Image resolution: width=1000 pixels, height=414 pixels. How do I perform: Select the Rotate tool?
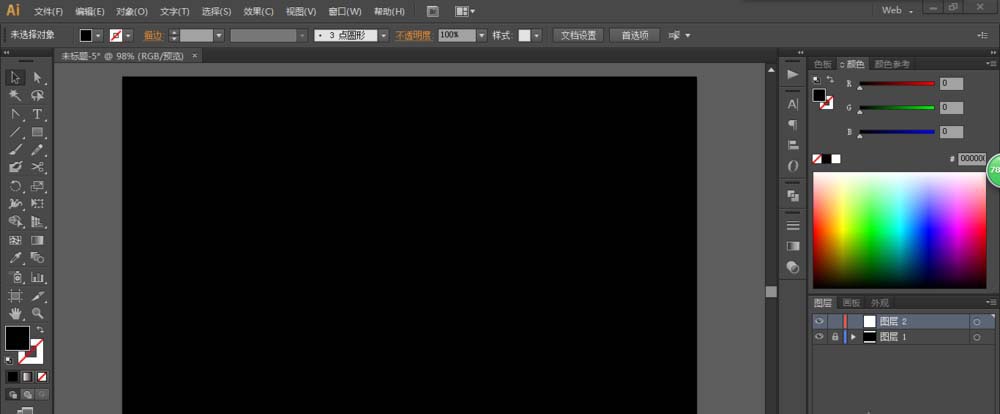coord(15,186)
